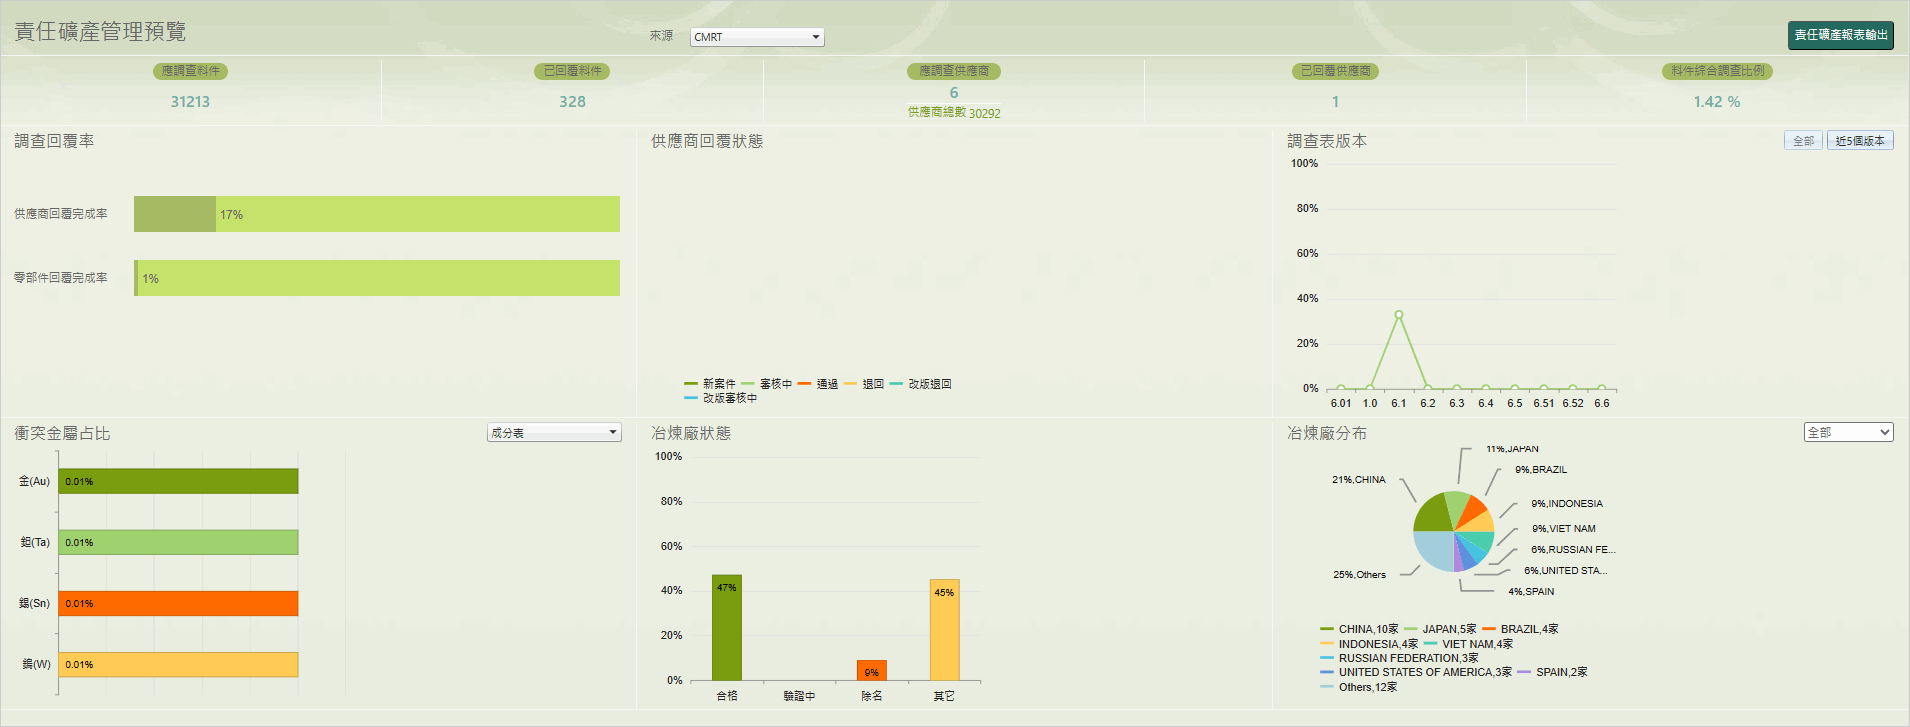This screenshot has width=1910, height=727.
Task: Toggle the 改版審核中 legend series
Action: pos(721,398)
